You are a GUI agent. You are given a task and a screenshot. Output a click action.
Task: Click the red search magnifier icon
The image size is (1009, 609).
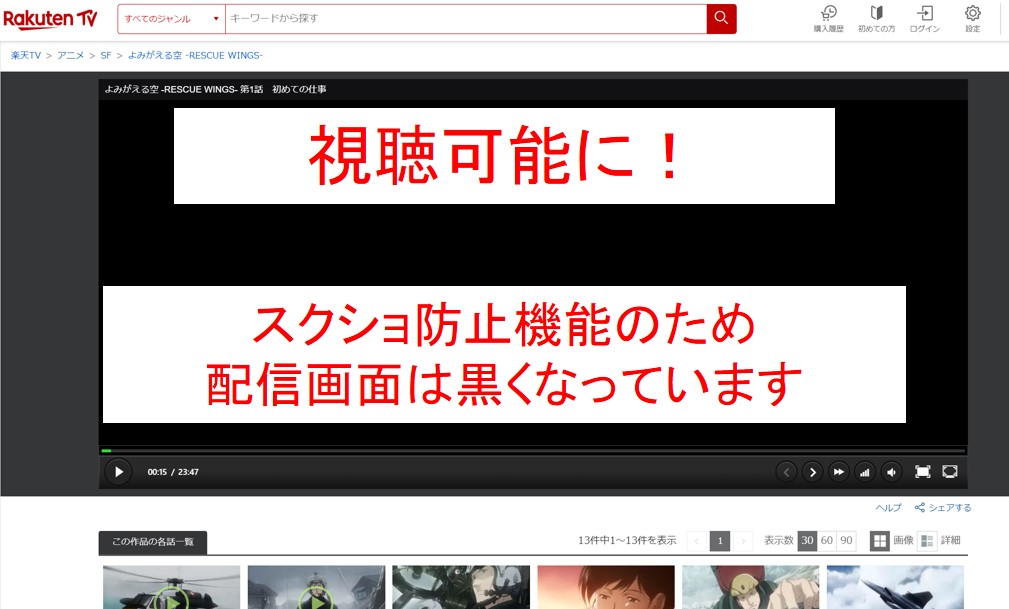click(x=721, y=18)
